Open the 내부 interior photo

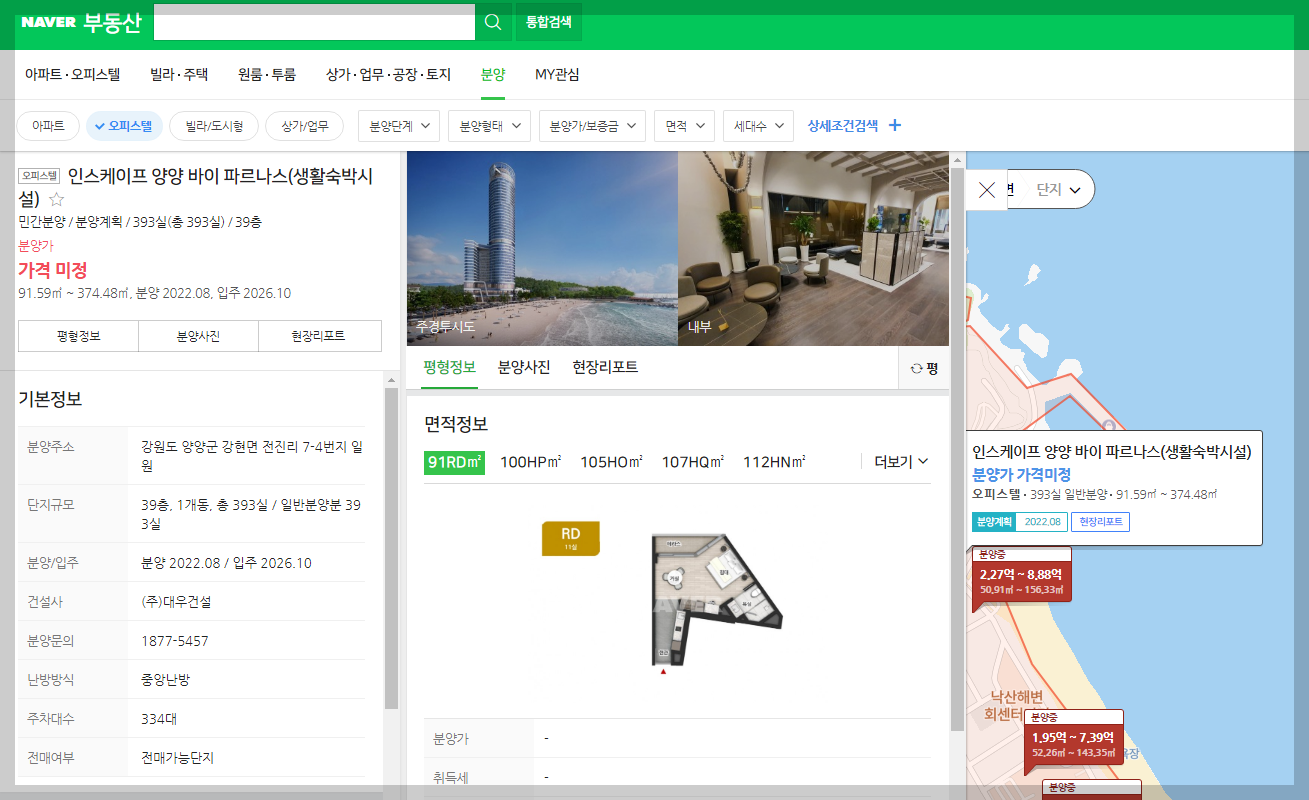point(813,248)
